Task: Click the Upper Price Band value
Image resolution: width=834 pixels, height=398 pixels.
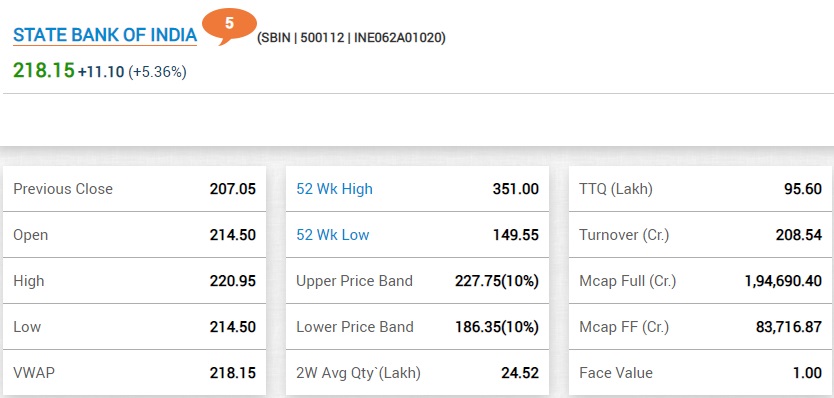Action: tap(497, 281)
